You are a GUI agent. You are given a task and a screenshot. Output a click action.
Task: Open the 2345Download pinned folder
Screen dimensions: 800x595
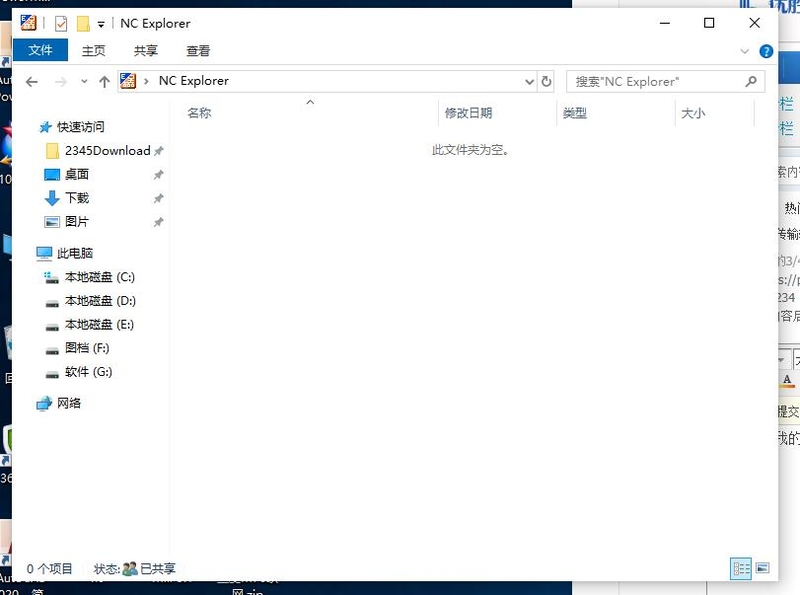pyautogui.click(x=107, y=151)
